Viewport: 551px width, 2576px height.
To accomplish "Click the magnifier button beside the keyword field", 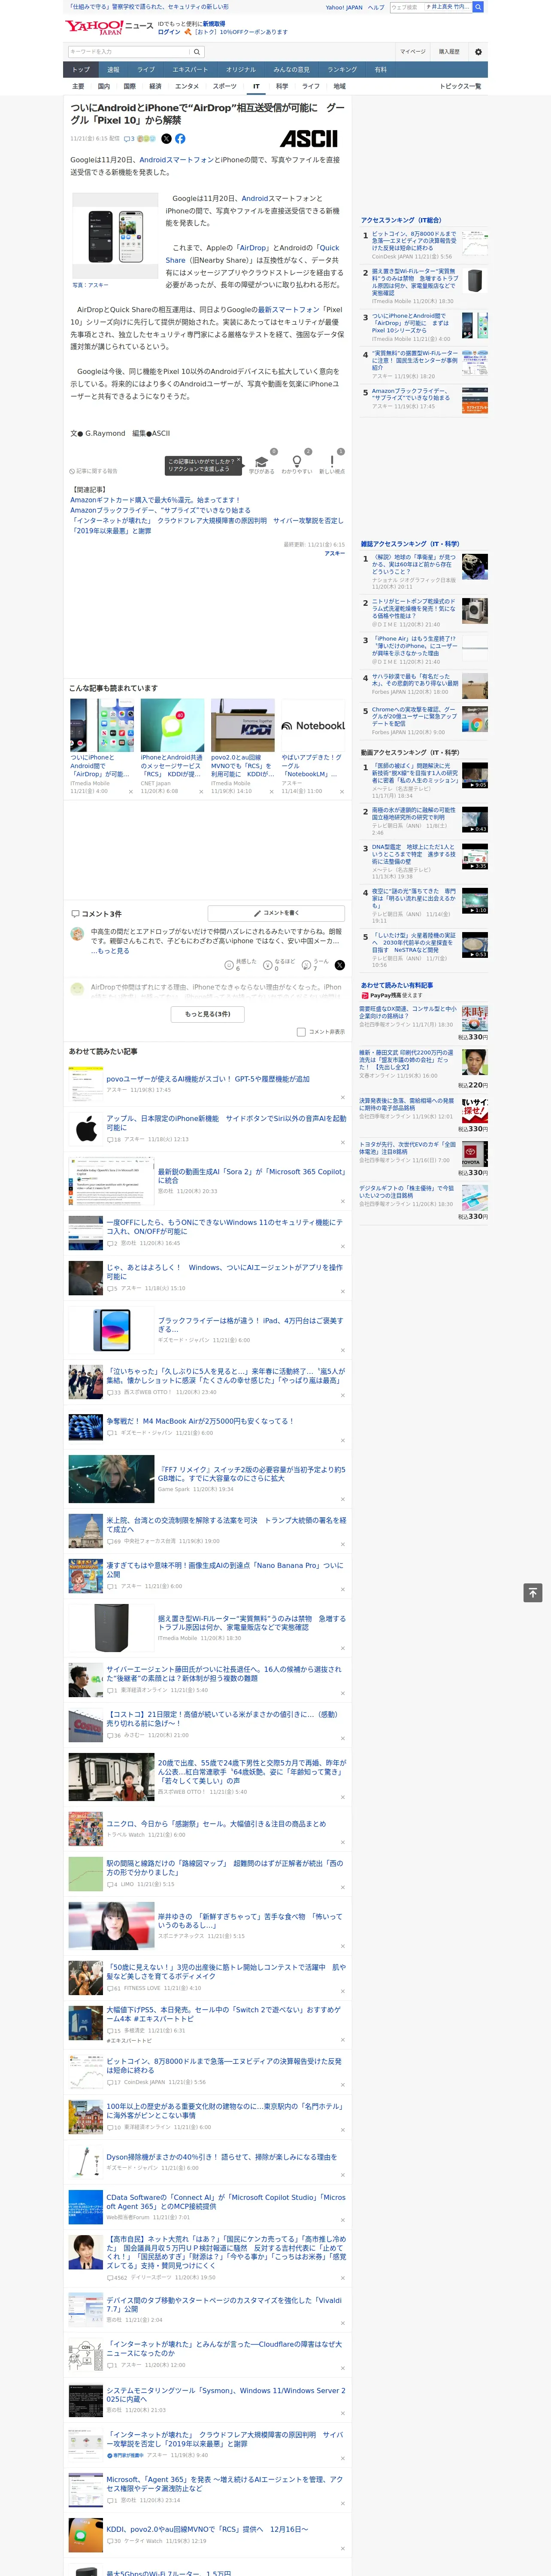I will point(197,52).
